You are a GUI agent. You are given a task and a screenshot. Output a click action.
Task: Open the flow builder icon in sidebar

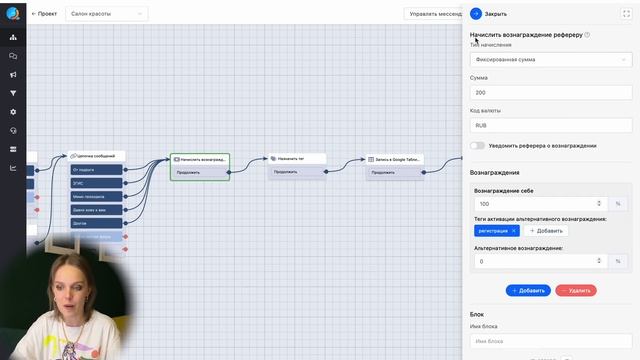tap(13, 38)
